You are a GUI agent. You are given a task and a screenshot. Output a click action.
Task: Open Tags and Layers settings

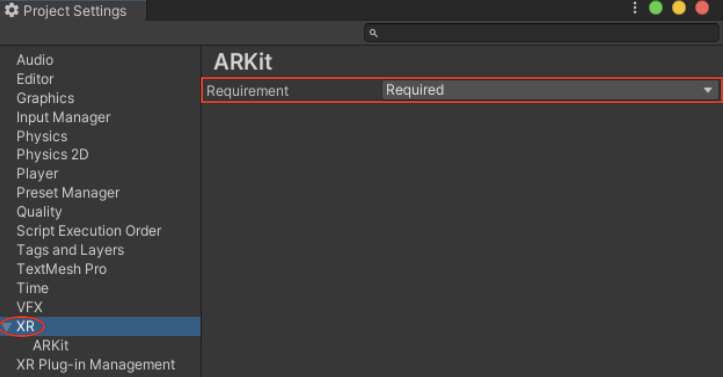pyautogui.click(x=70, y=250)
